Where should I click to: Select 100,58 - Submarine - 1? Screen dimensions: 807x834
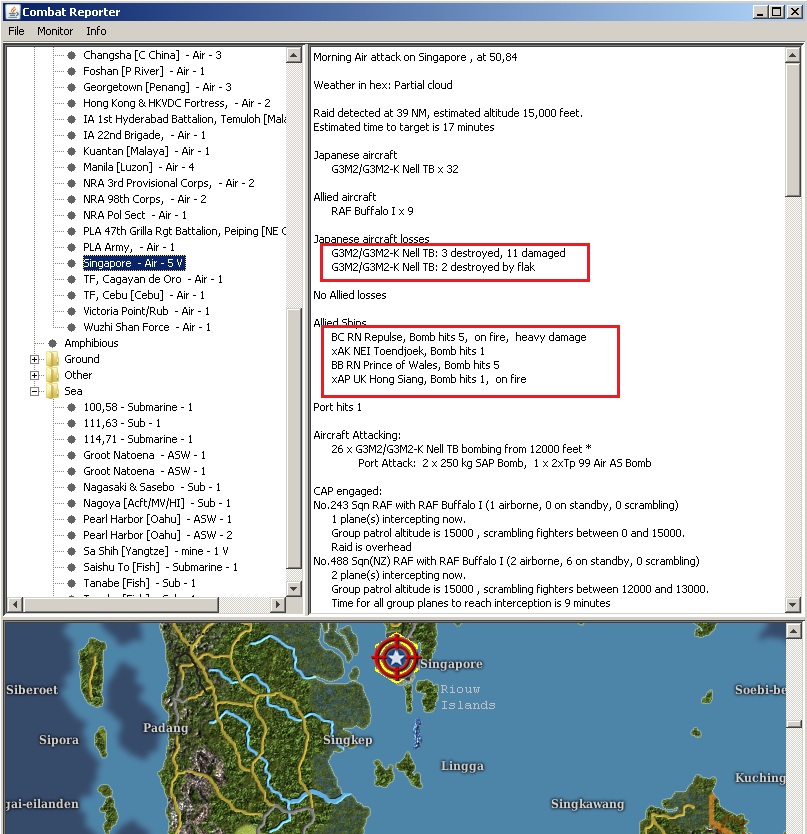pos(138,407)
